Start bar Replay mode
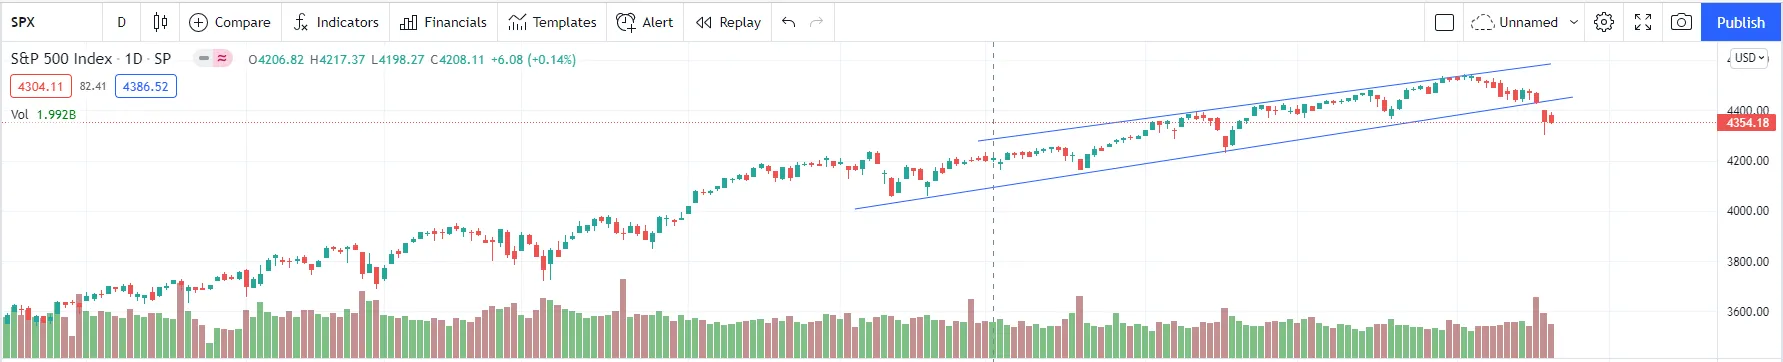The image size is (1783, 362). (x=728, y=22)
